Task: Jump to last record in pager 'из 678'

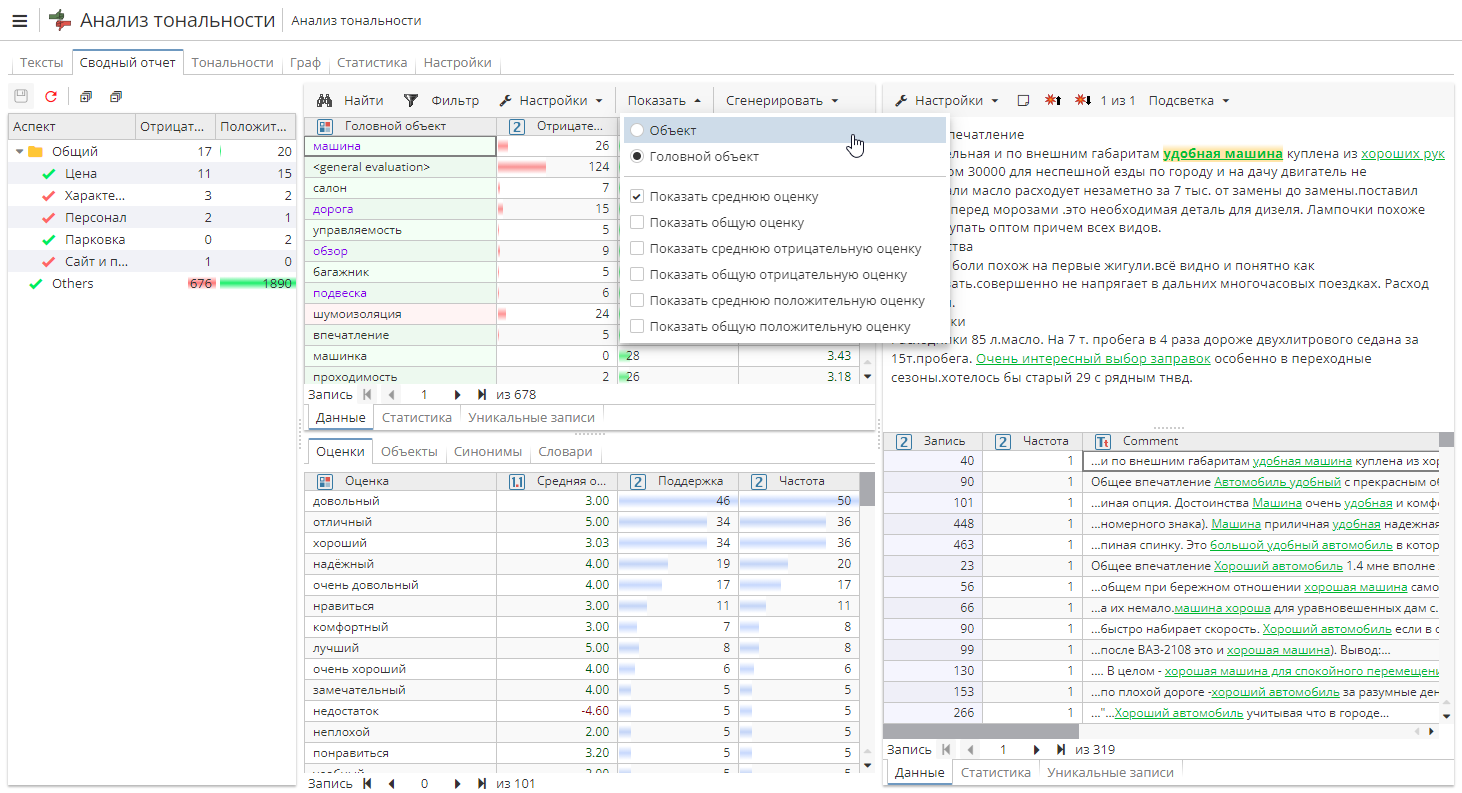Action: pos(481,394)
